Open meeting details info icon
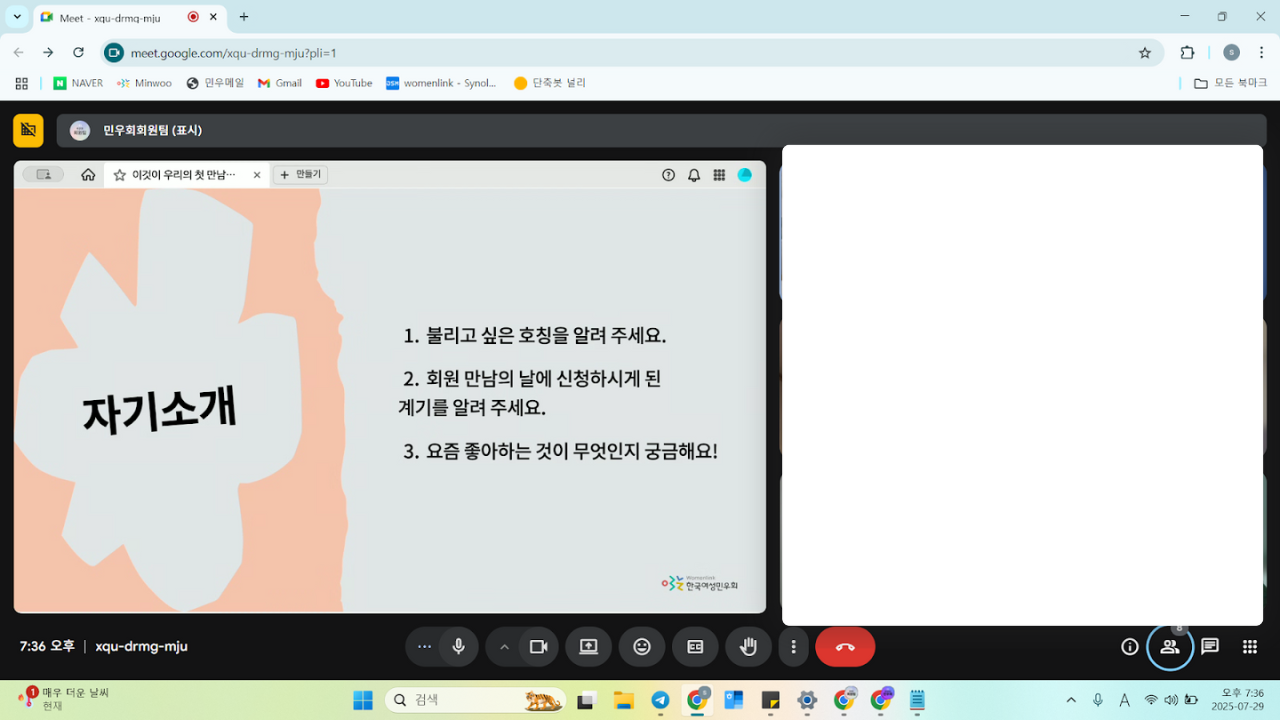 pos(1130,647)
